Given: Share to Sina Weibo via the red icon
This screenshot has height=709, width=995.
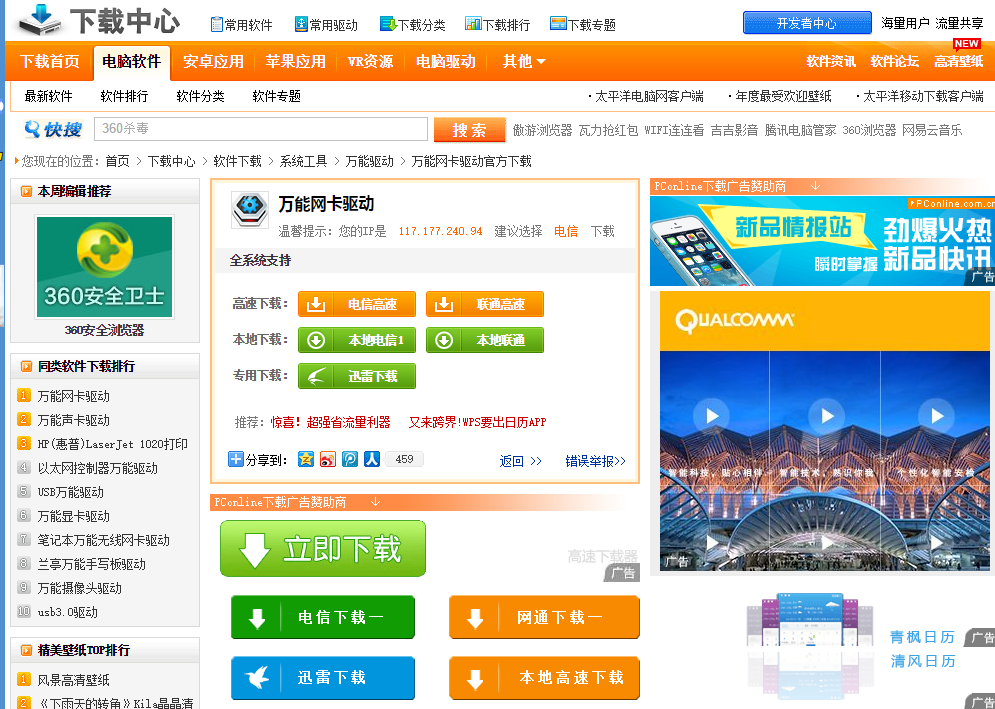Looking at the screenshot, I should pyautogui.click(x=327, y=459).
